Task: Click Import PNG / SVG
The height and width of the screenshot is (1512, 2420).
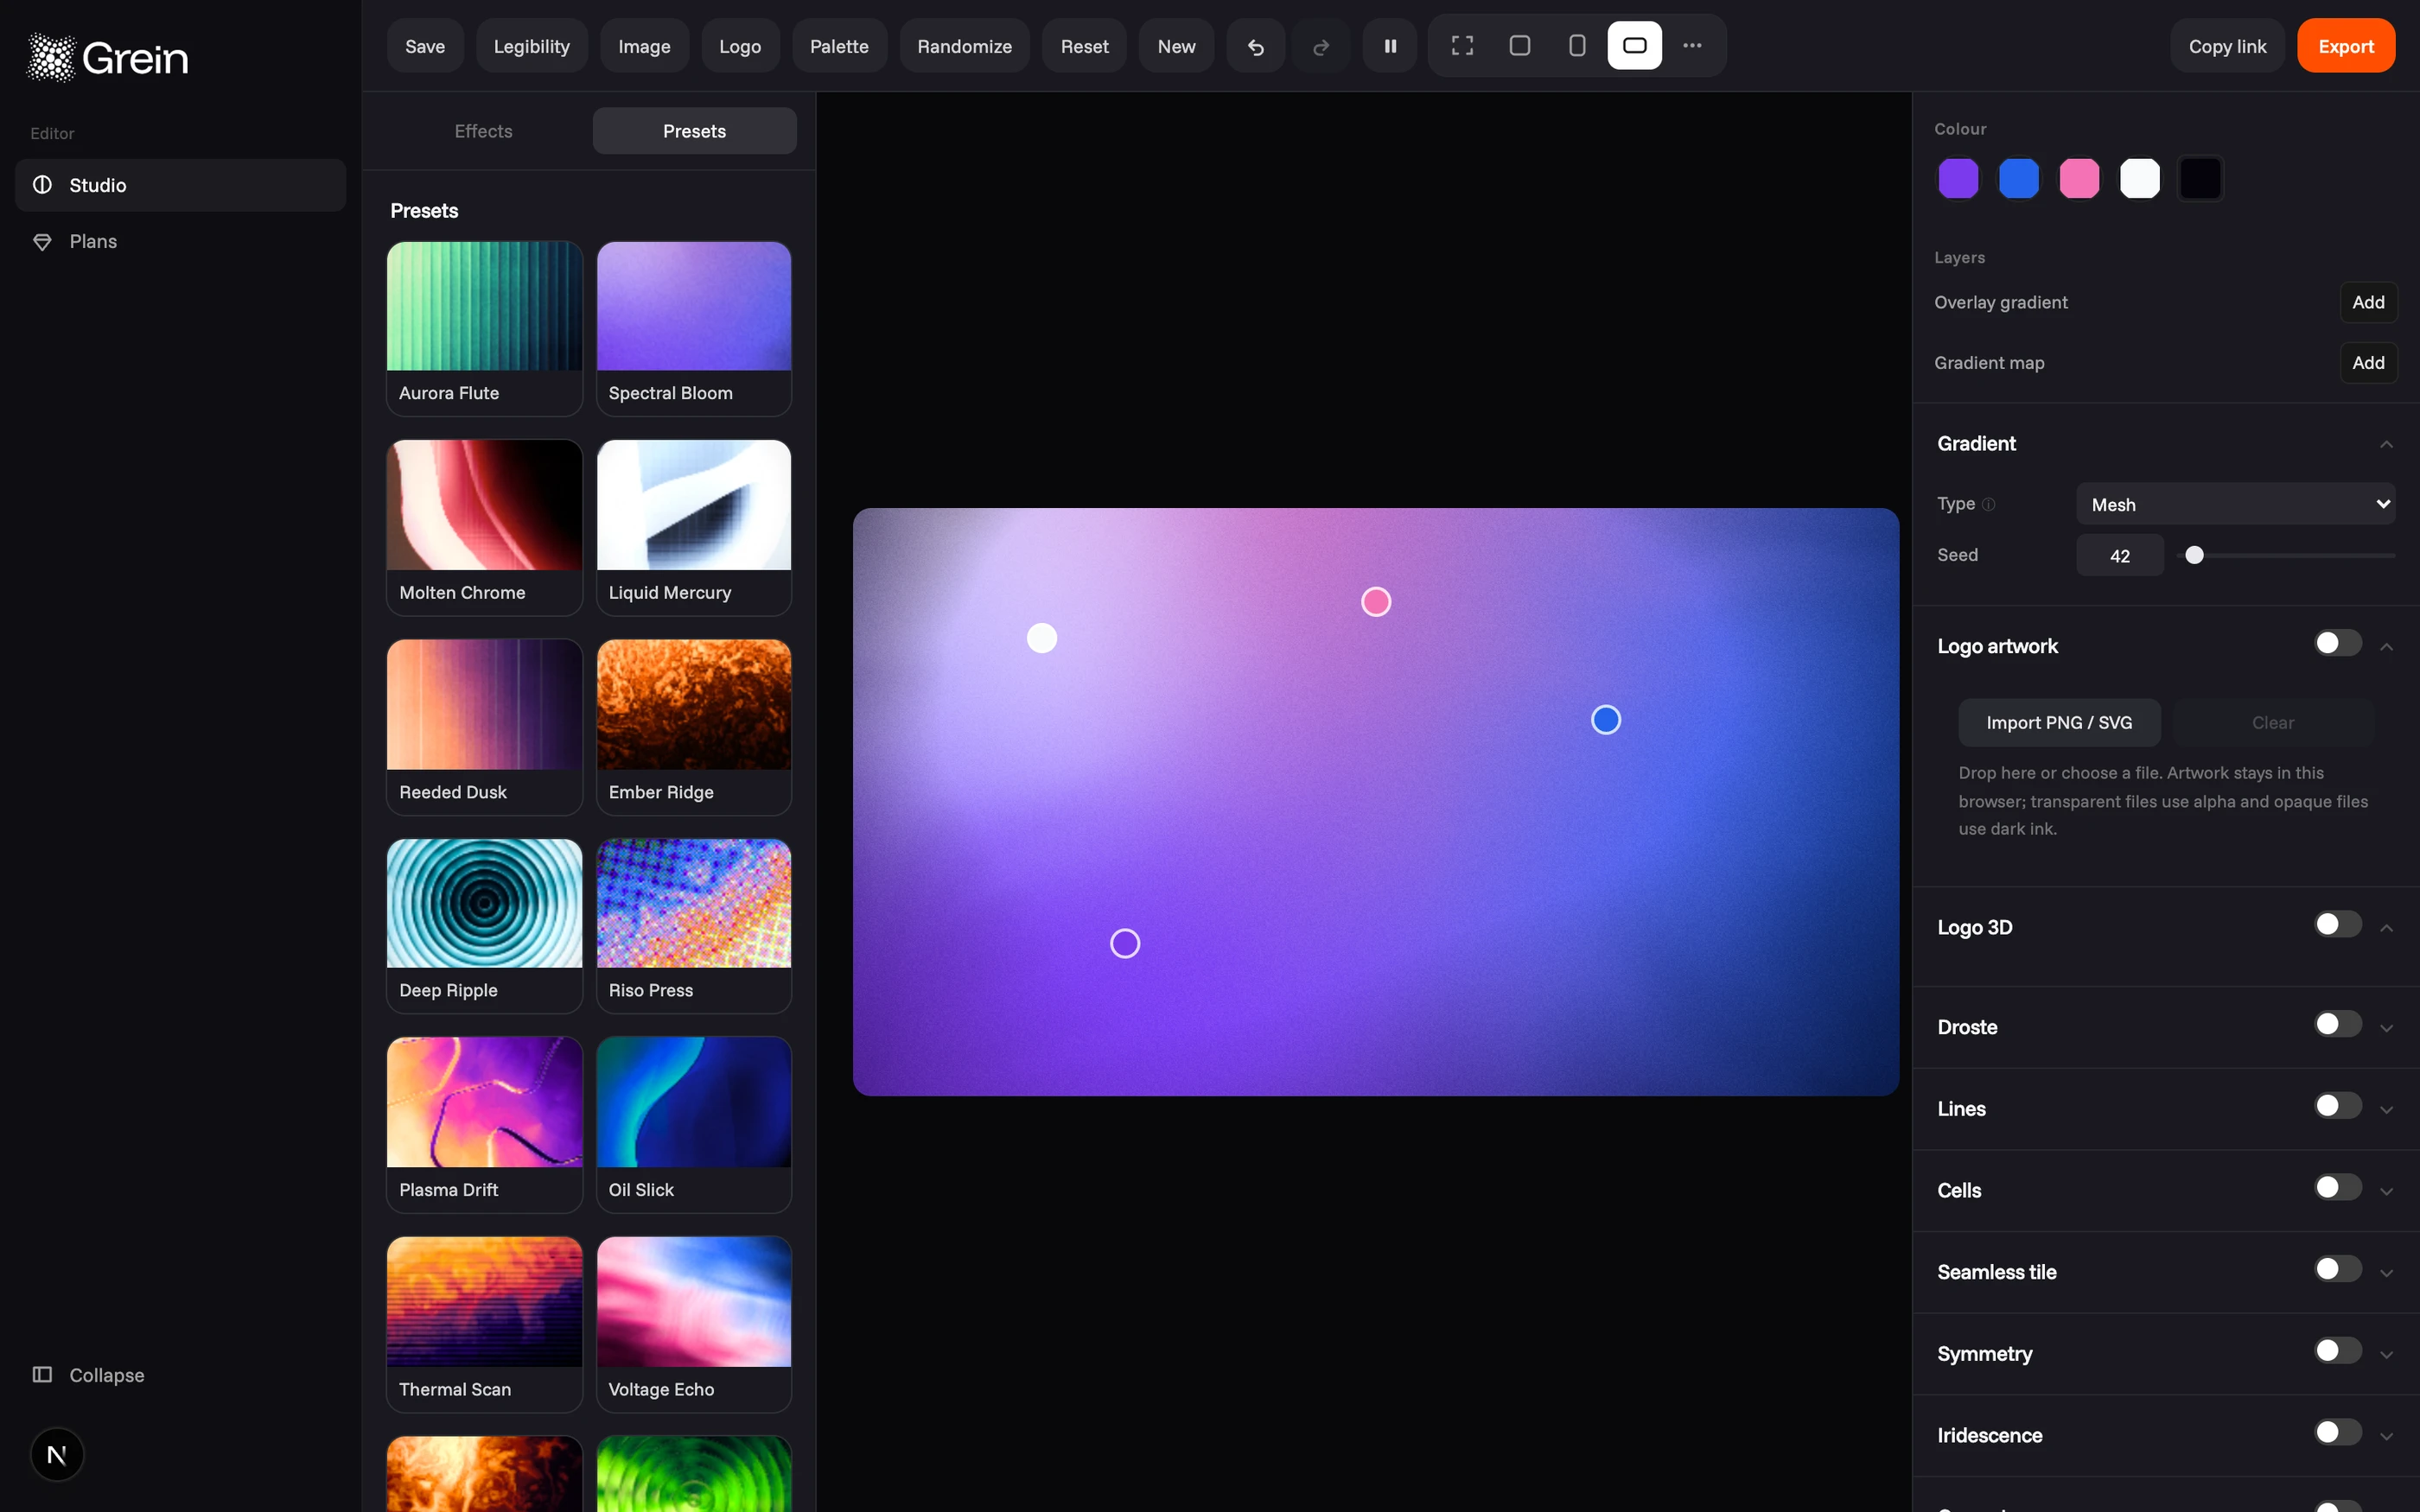Action: pyautogui.click(x=2059, y=722)
